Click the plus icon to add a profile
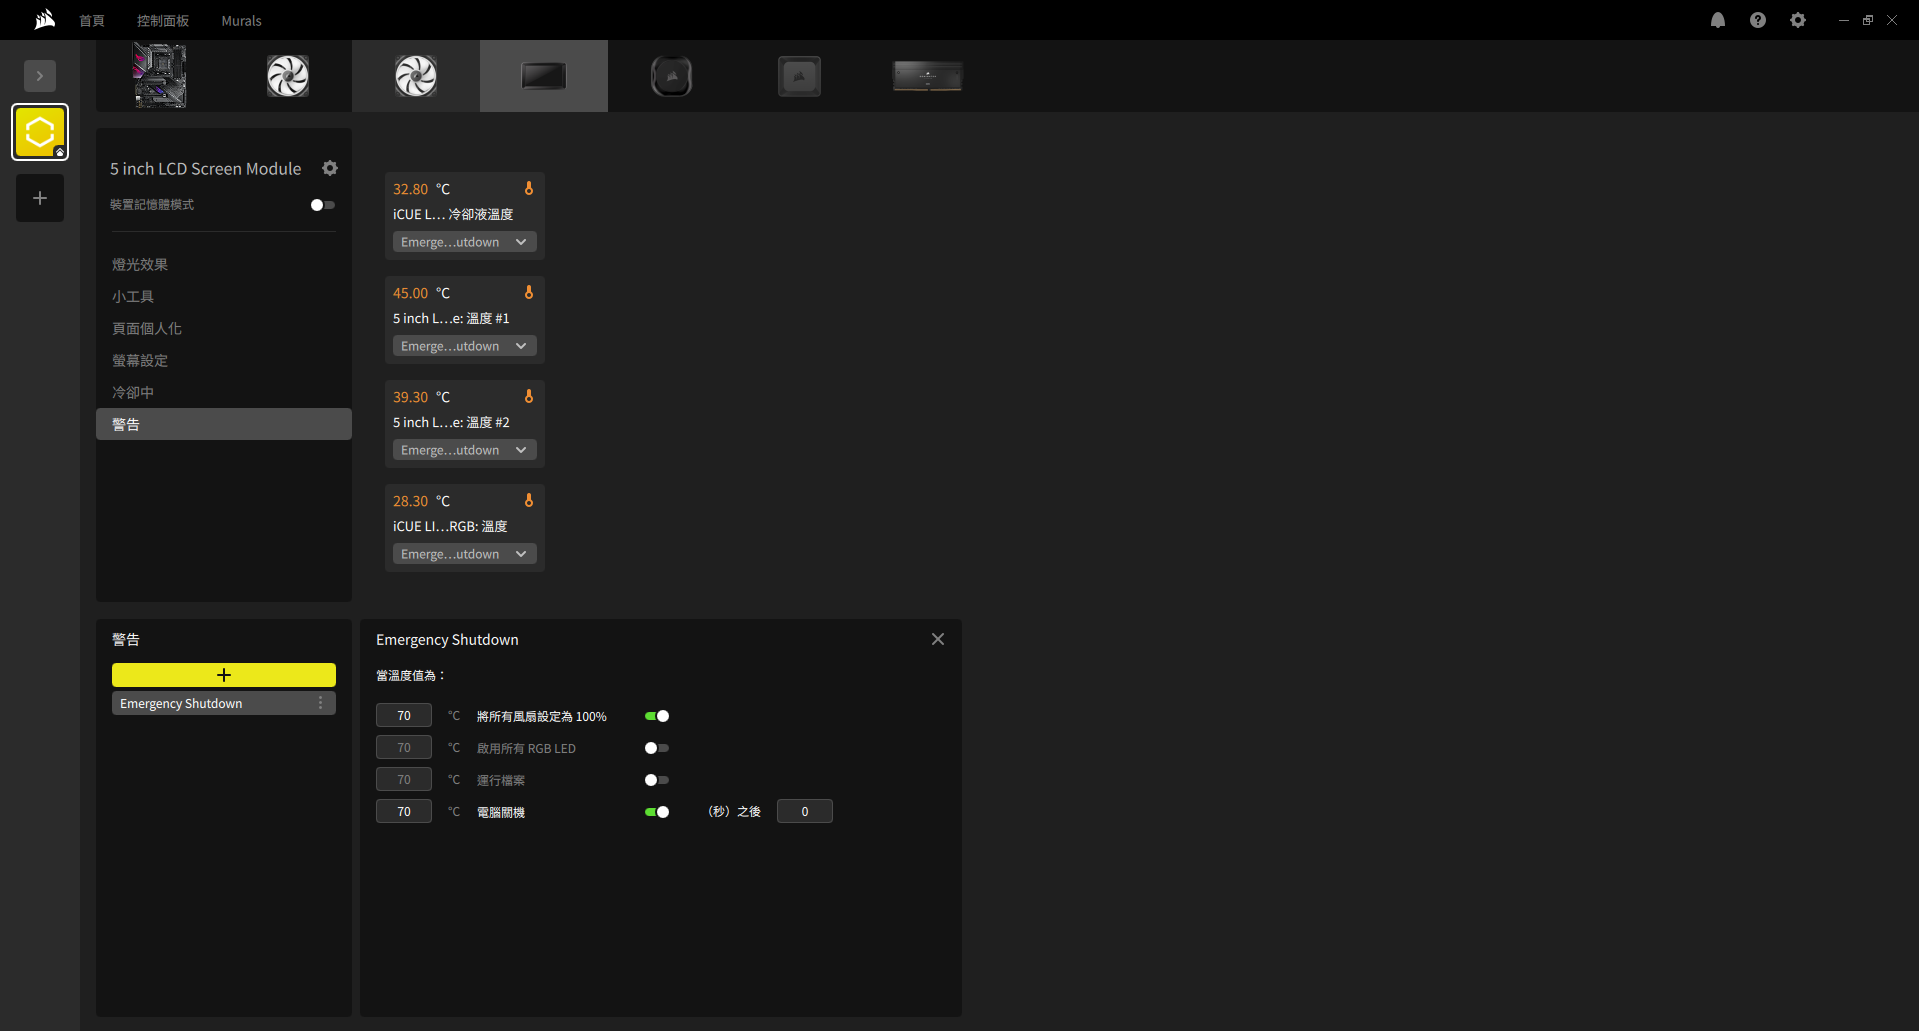This screenshot has height=1031, width=1919. tap(40, 198)
